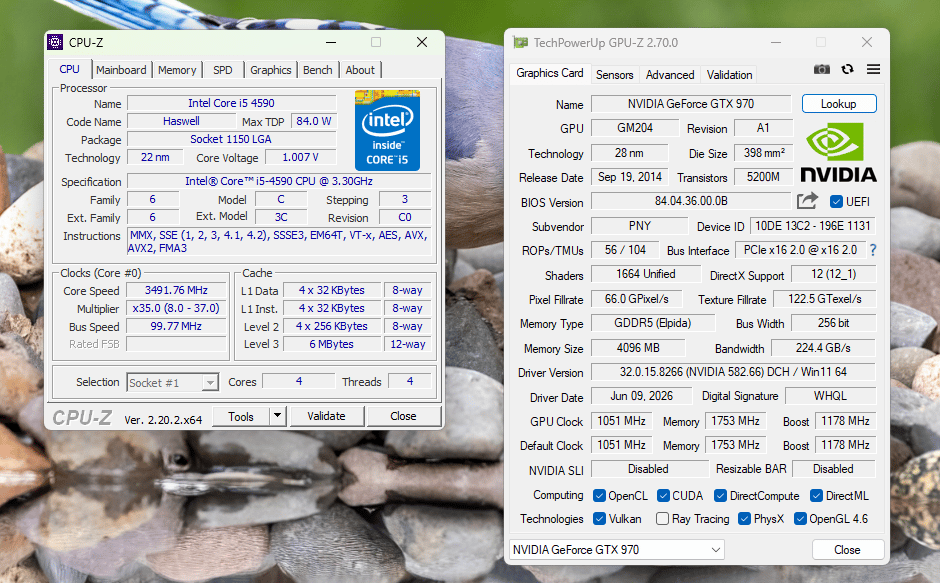Click the Instructions list in CPU-Z
This screenshot has width=940, height=583.
279,242
